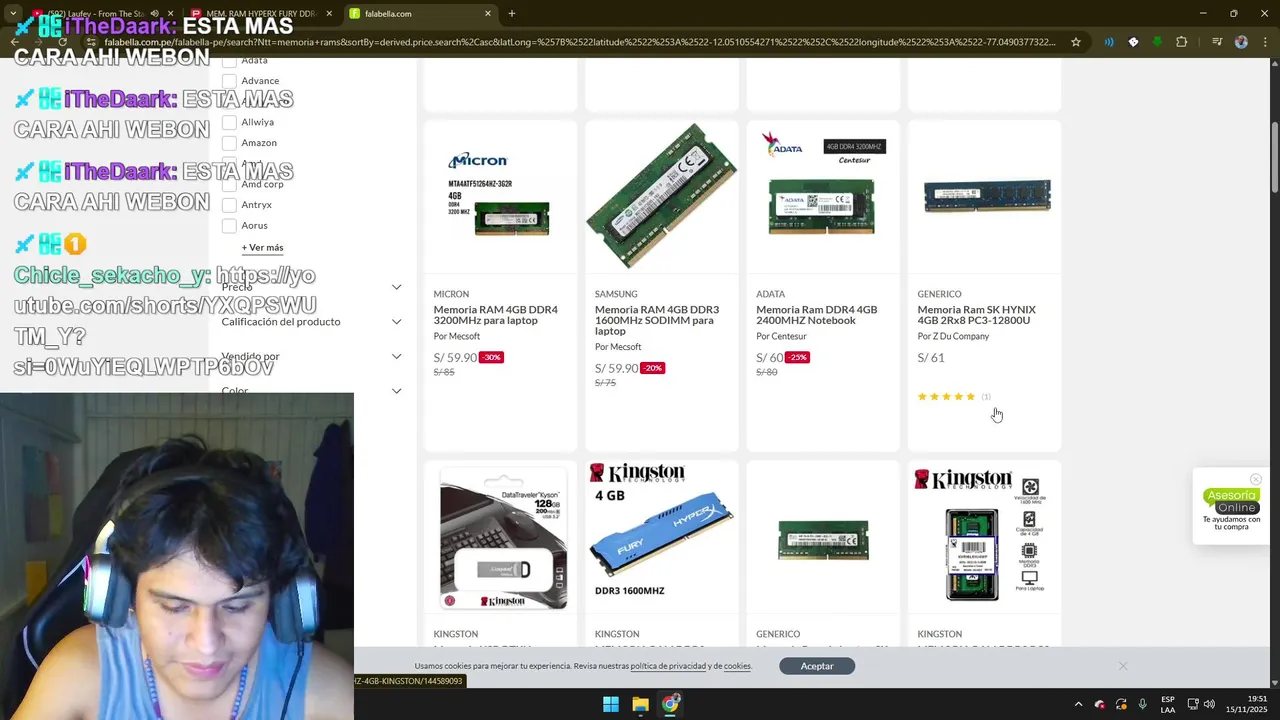Open the volume tray icon
1280x720 pixels.
point(1209,704)
